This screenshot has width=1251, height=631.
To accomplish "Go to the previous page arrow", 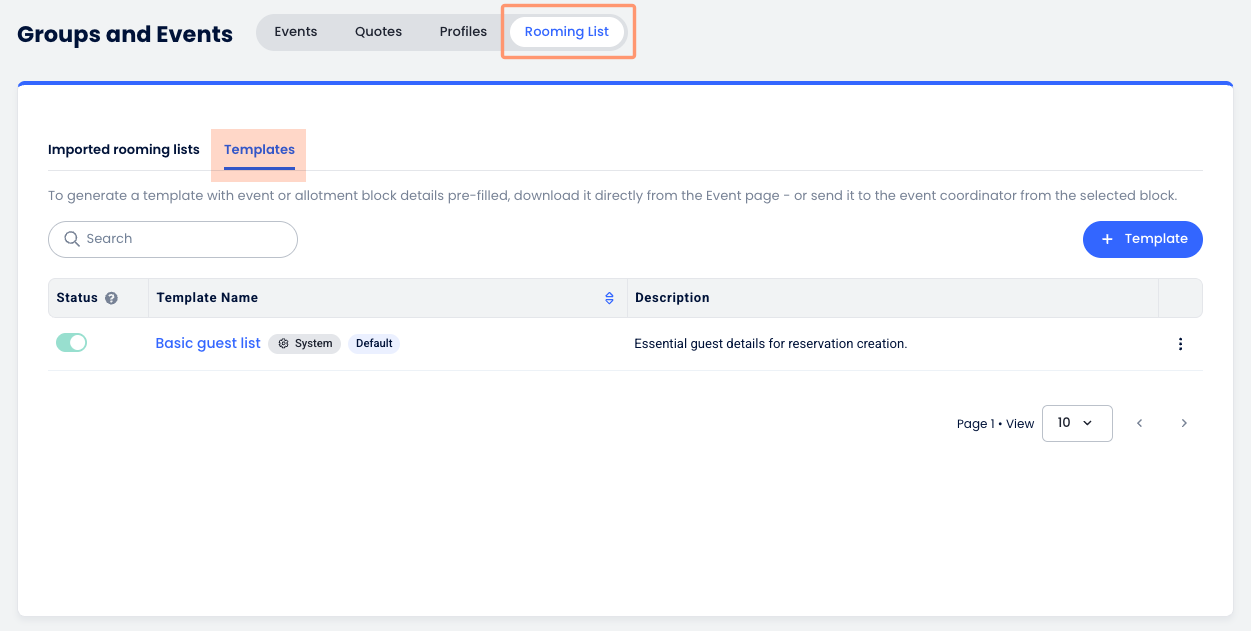I will [x=1139, y=423].
